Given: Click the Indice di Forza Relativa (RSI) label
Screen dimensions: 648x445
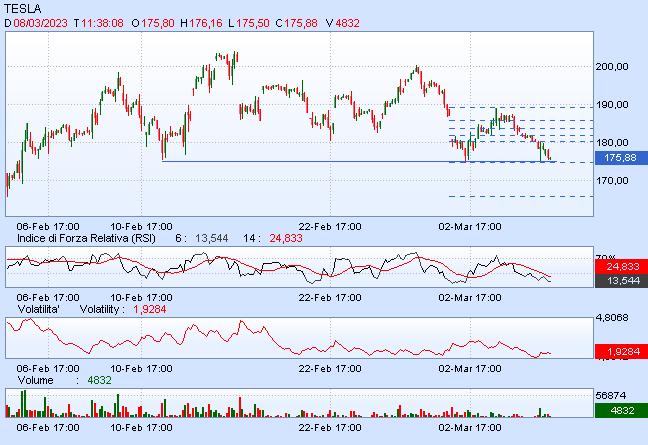Looking at the screenshot, I should pyautogui.click(x=86, y=238).
